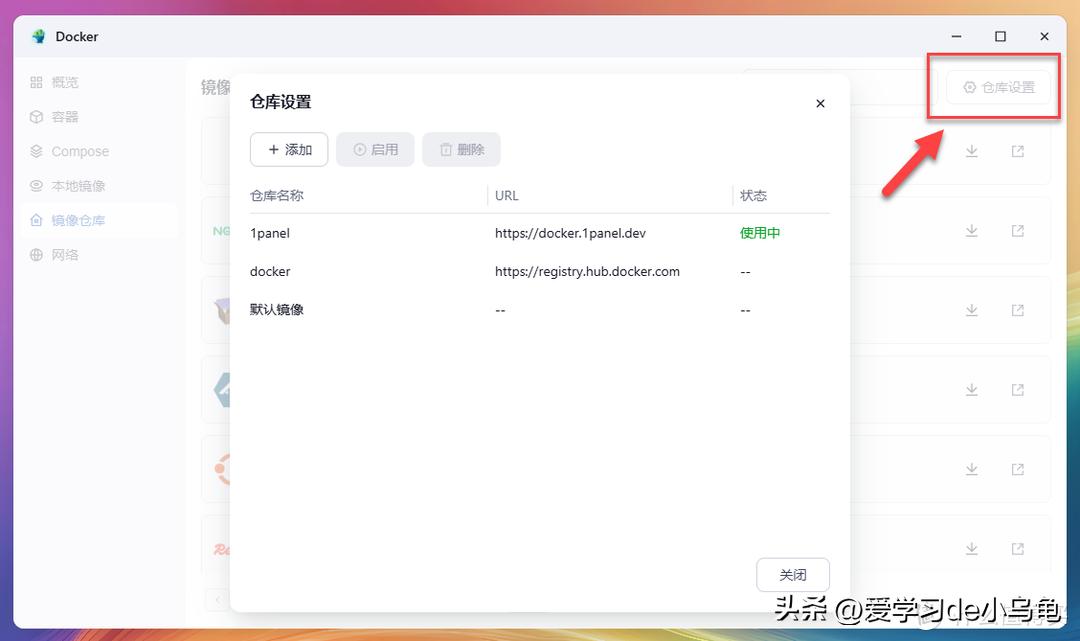Viewport: 1080px width, 641px height.
Task: Click the external link icon in the first image row
Action: 1017,152
